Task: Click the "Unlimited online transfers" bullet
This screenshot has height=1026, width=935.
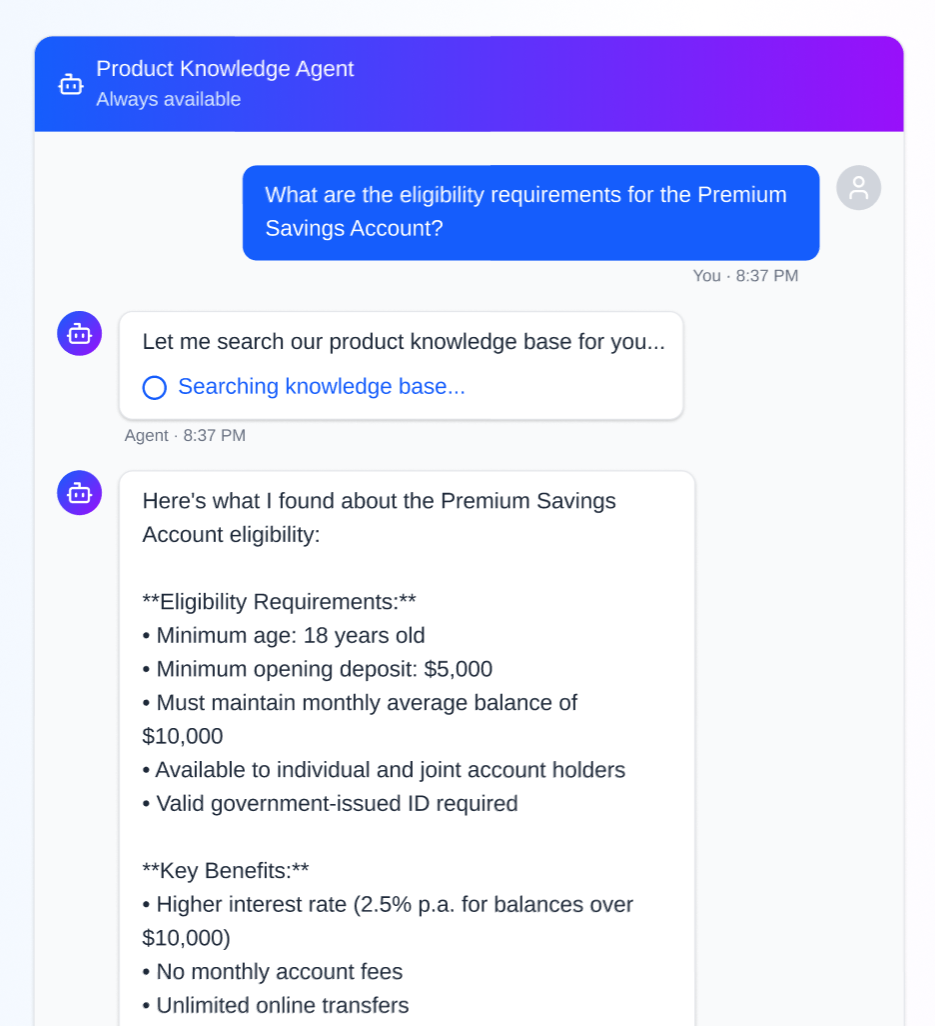Action: (x=282, y=1005)
